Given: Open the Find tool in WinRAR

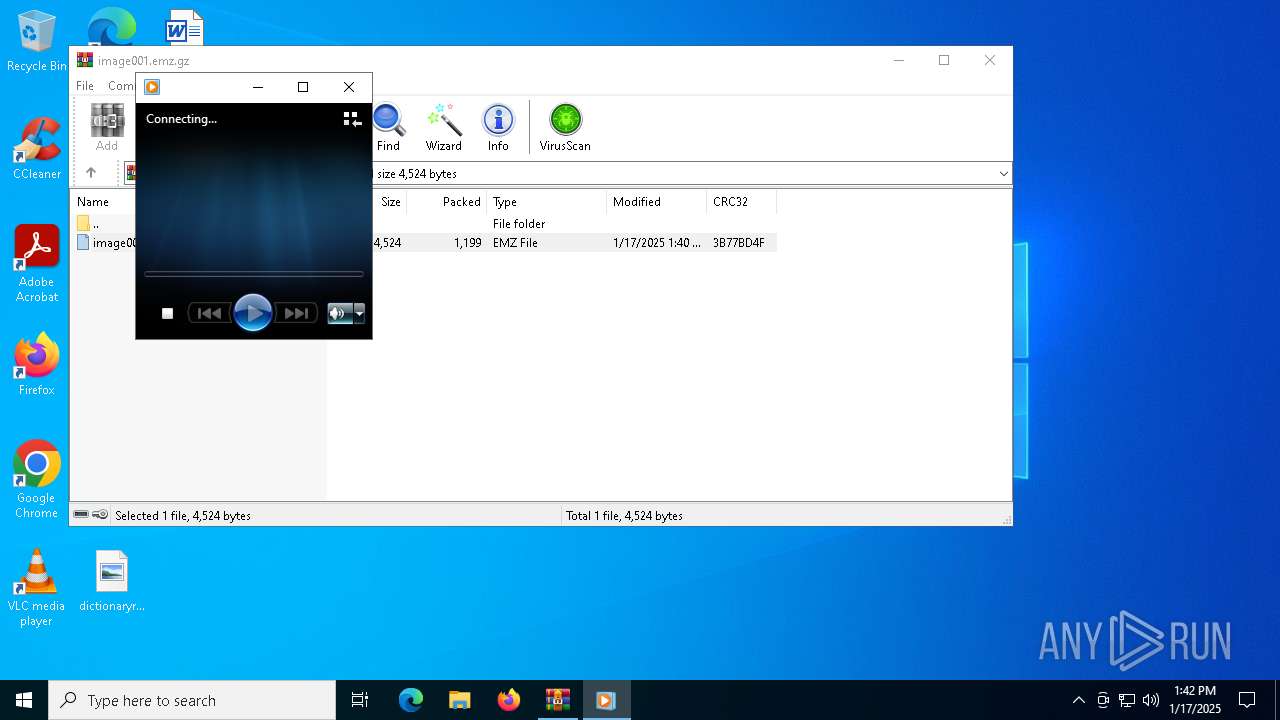Looking at the screenshot, I should point(388,128).
